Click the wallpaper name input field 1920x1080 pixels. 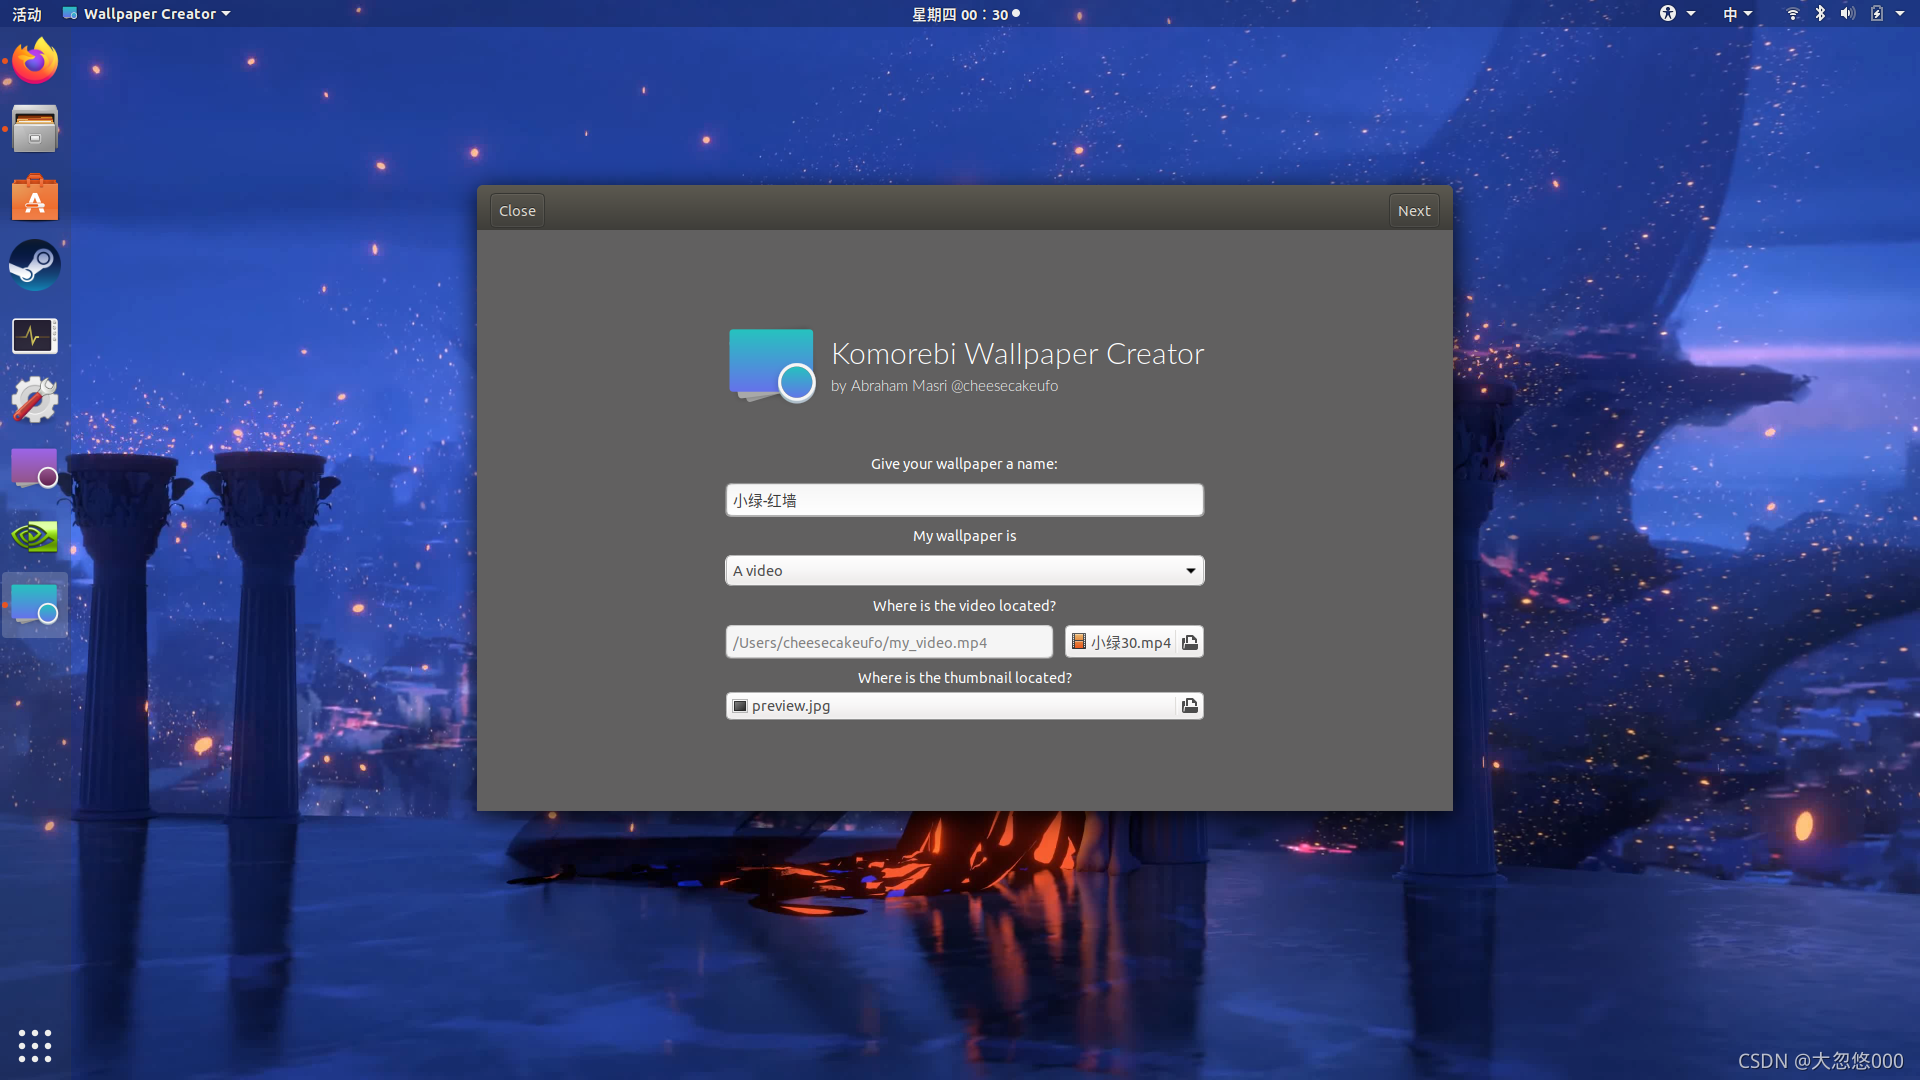pos(964,498)
